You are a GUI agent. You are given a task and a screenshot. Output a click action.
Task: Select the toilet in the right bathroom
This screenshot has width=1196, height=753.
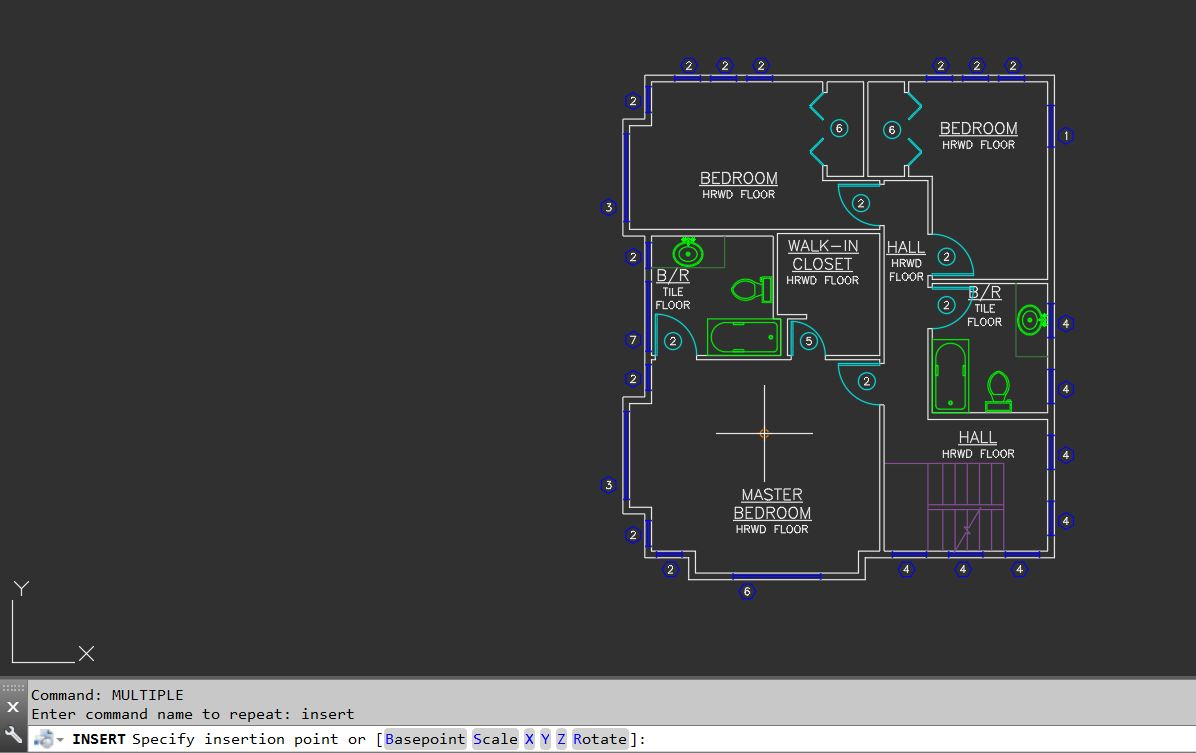(x=998, y=391)
